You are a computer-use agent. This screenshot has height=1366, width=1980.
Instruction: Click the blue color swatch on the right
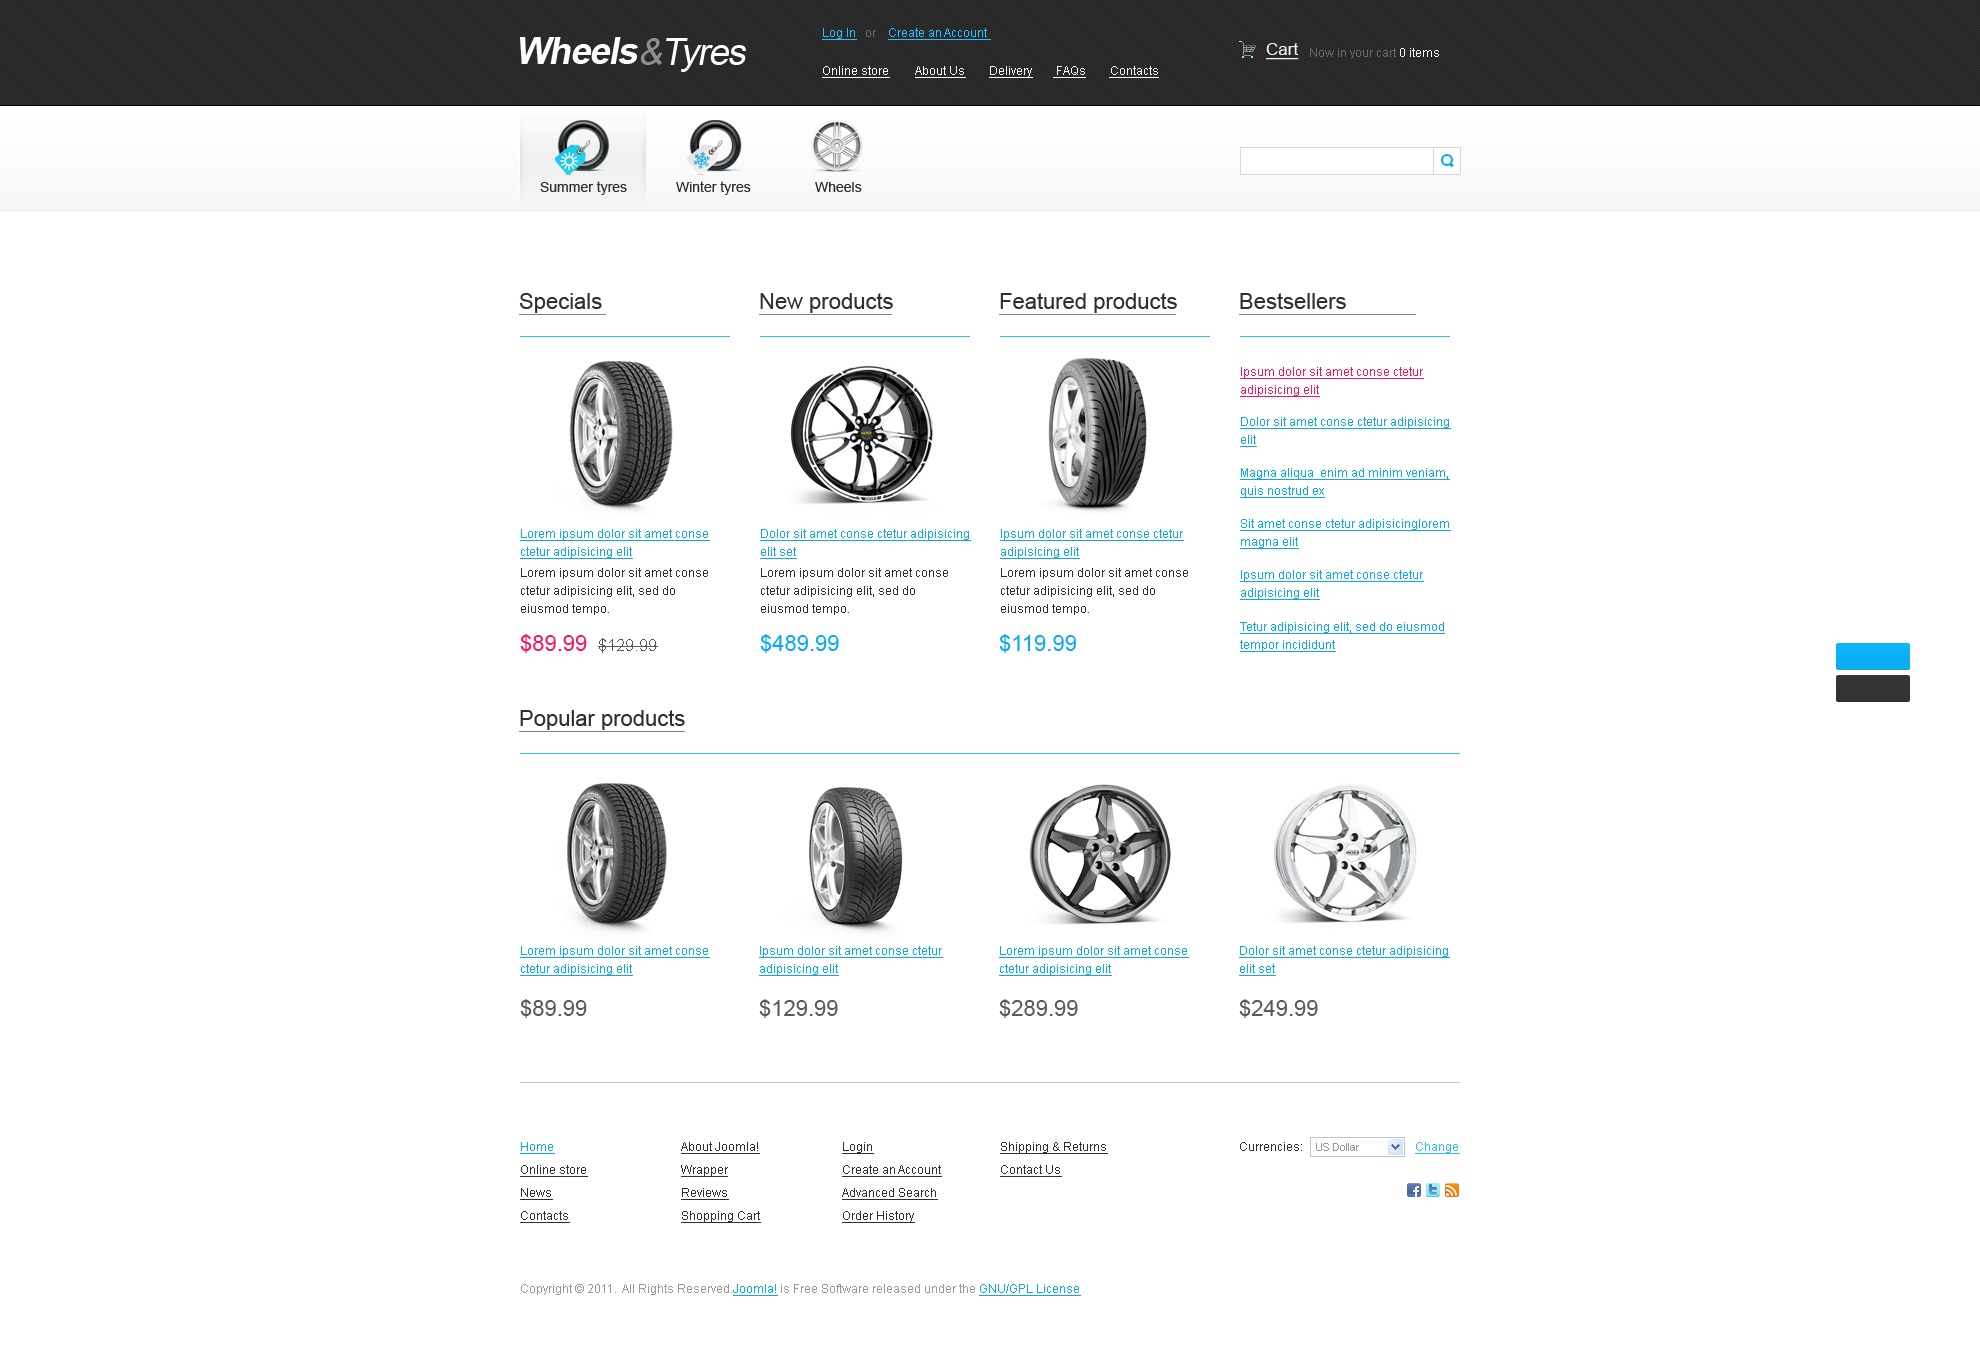pos(1873,656)
